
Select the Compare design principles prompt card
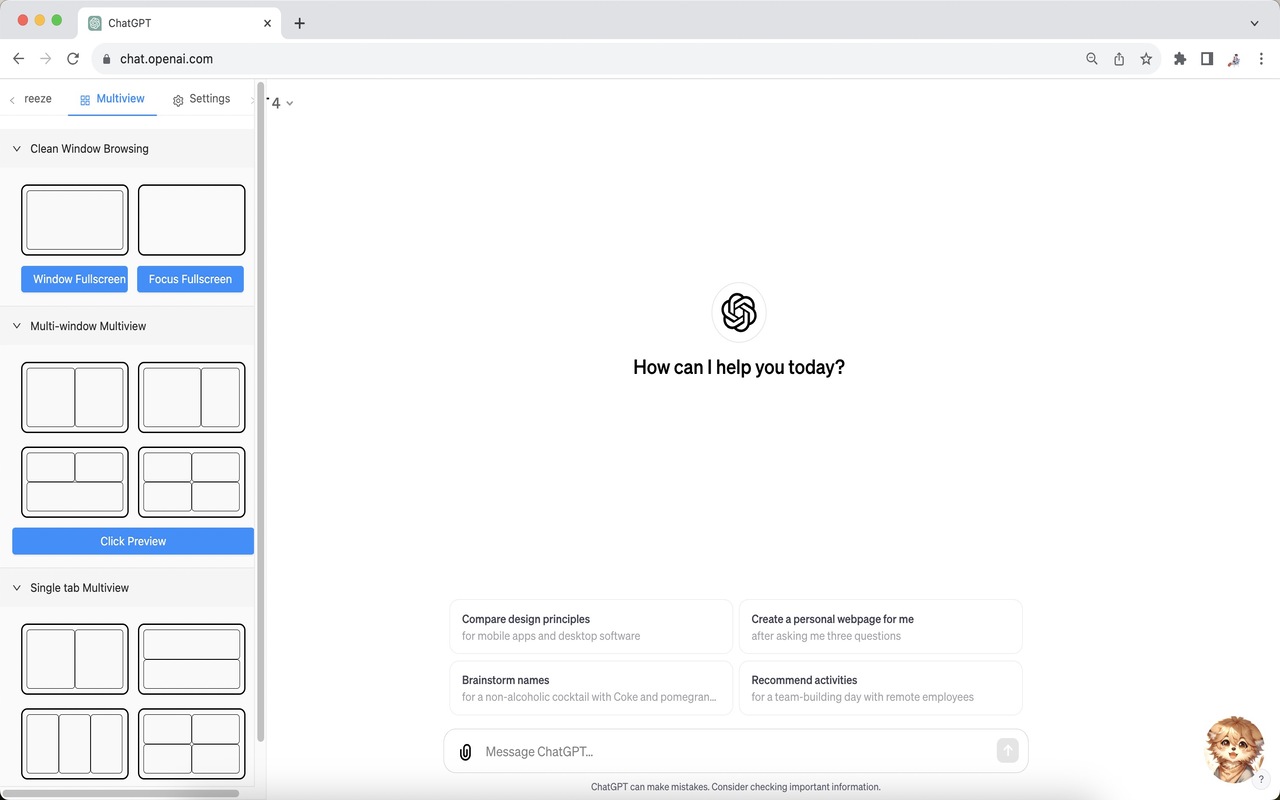click(x=590, y=626)
